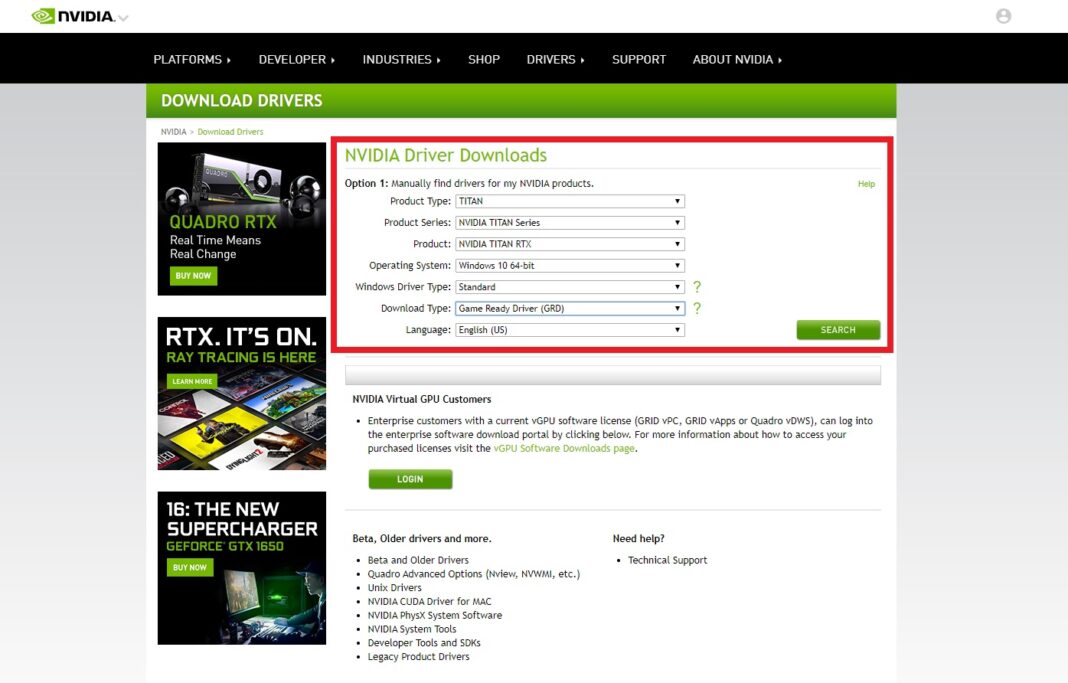Open the Platforms menu
Viewport: 1068px width, 683px height.
192,59
